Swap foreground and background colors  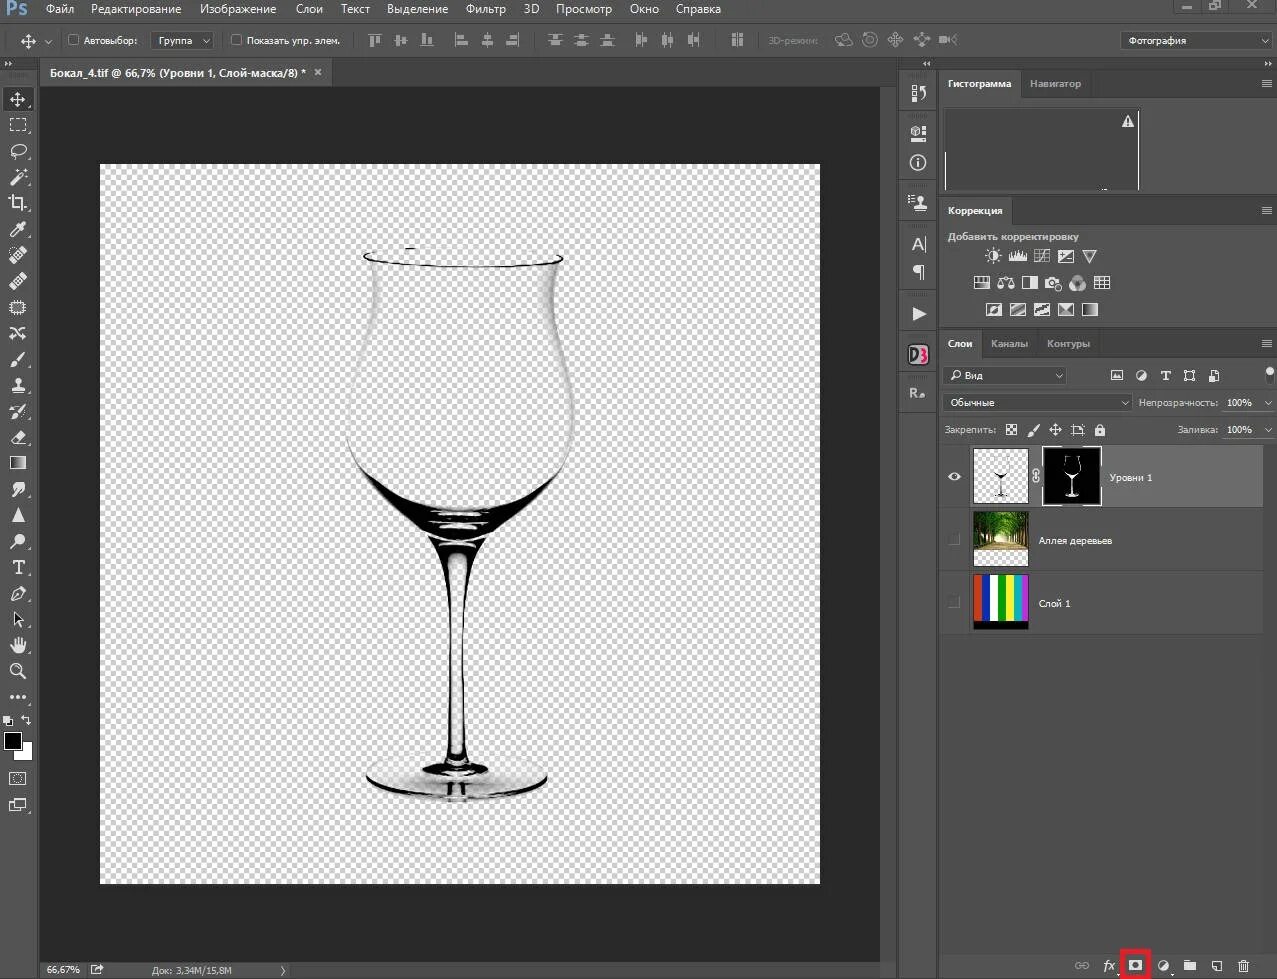point(26,720)
